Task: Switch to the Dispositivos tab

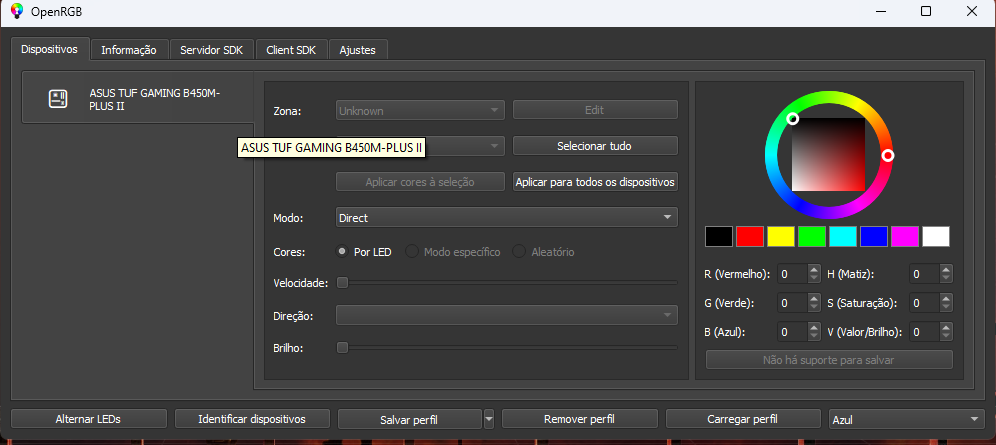Action: point(50,49)
